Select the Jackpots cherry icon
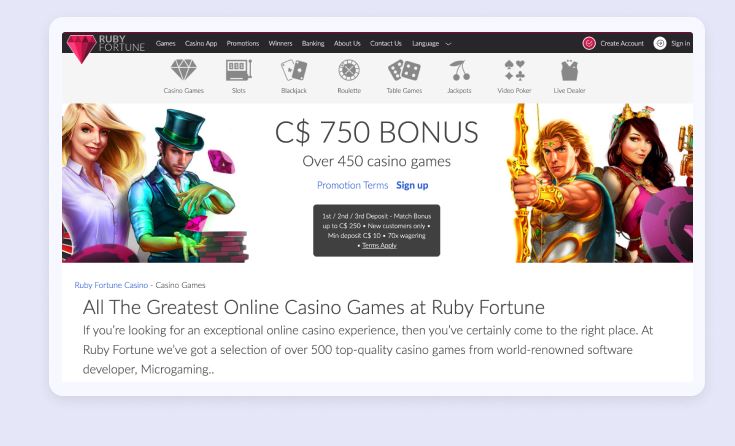 (459, 70)
